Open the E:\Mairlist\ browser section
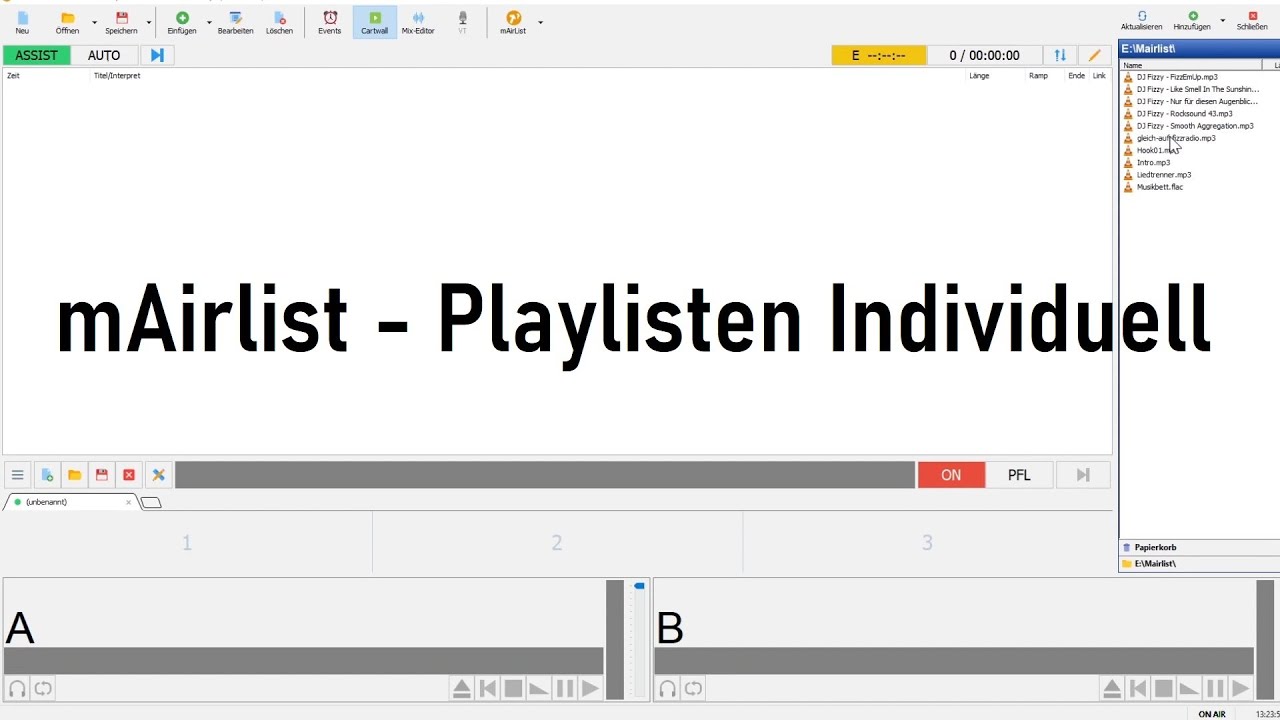The height and width of the screenshot is (720, 1280). [x=1199, y=564]
